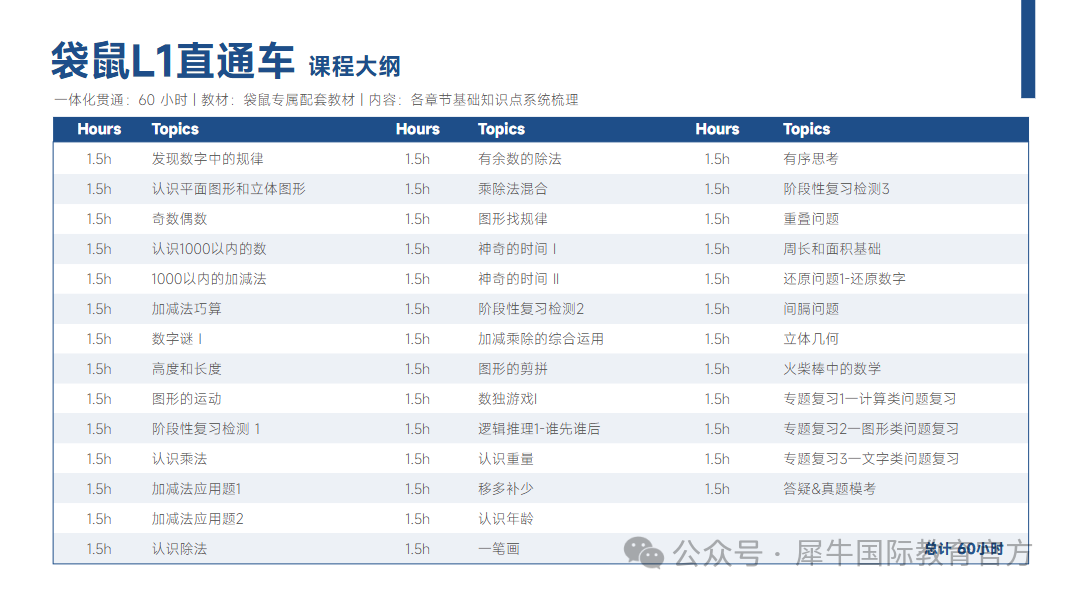
Task: Select the topic "阶段性复习检测3"
Action: 836,189
